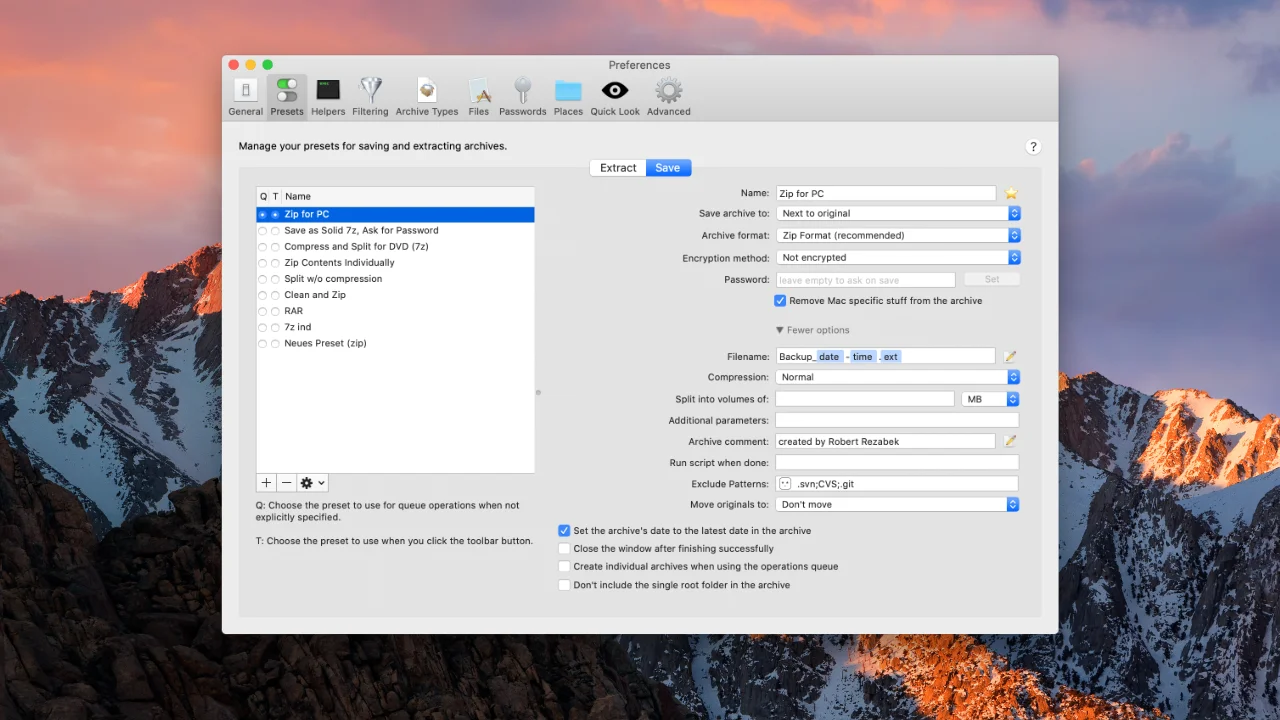Click the pencil icon next to Filename
This screenshot has width=1280, height=720.
pos(1010,356)
